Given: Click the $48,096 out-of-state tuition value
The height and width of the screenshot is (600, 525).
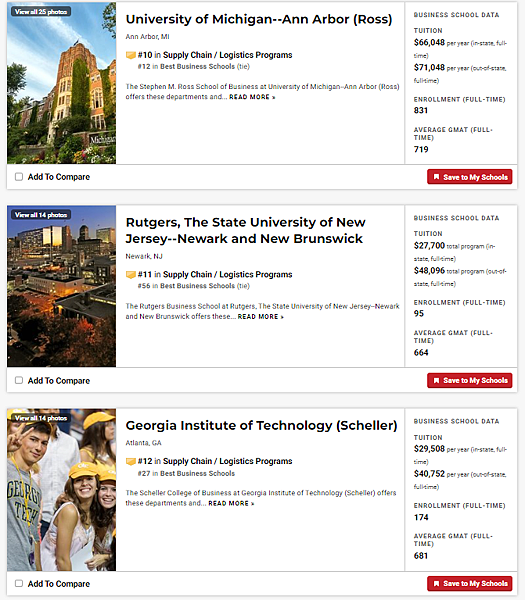Looking at the screenshot, I should (x=429, y=271).
